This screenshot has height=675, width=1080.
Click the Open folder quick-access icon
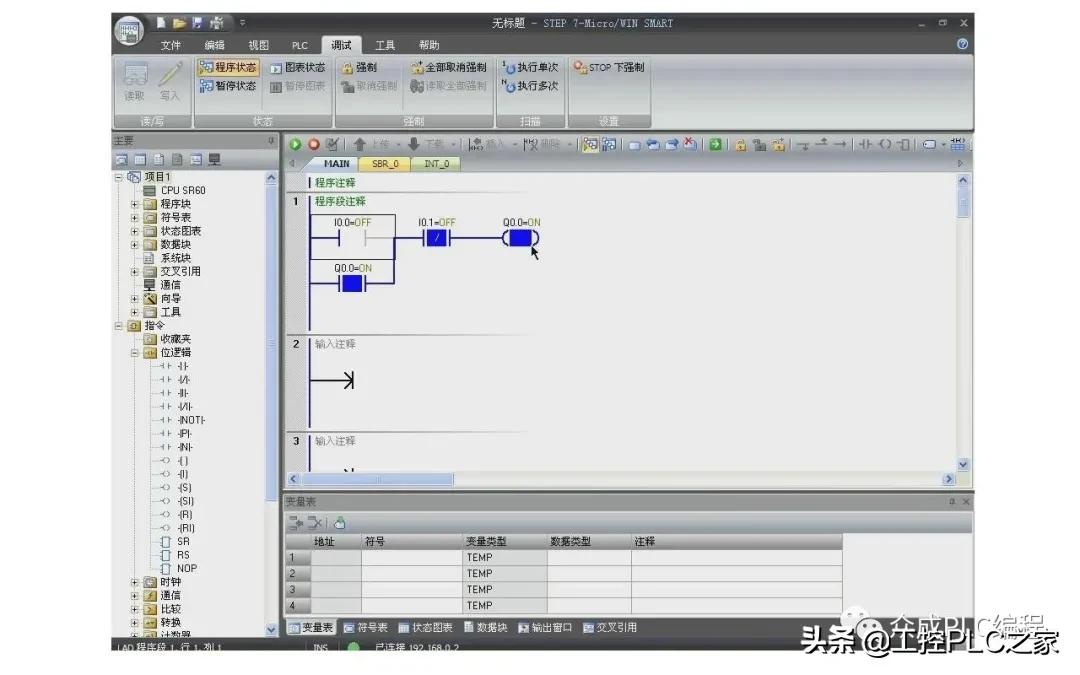pos(179,23)
